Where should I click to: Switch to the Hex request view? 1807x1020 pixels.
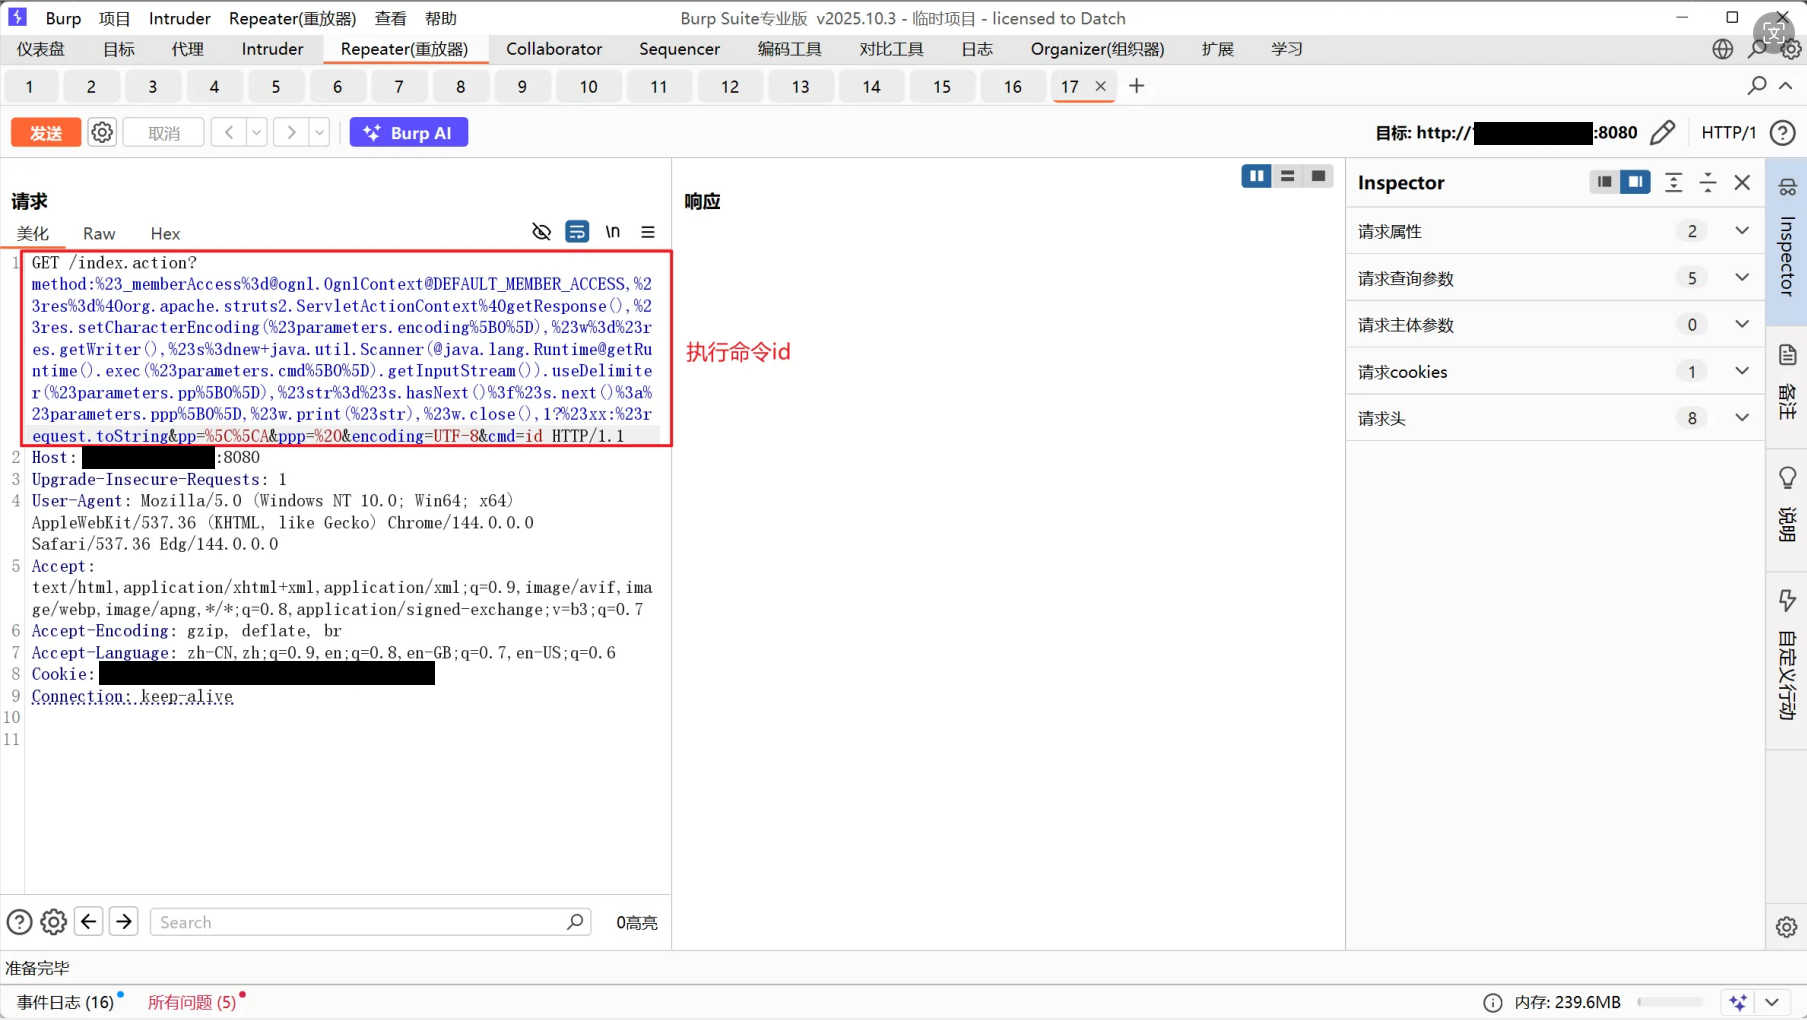(x=165, y=233)
